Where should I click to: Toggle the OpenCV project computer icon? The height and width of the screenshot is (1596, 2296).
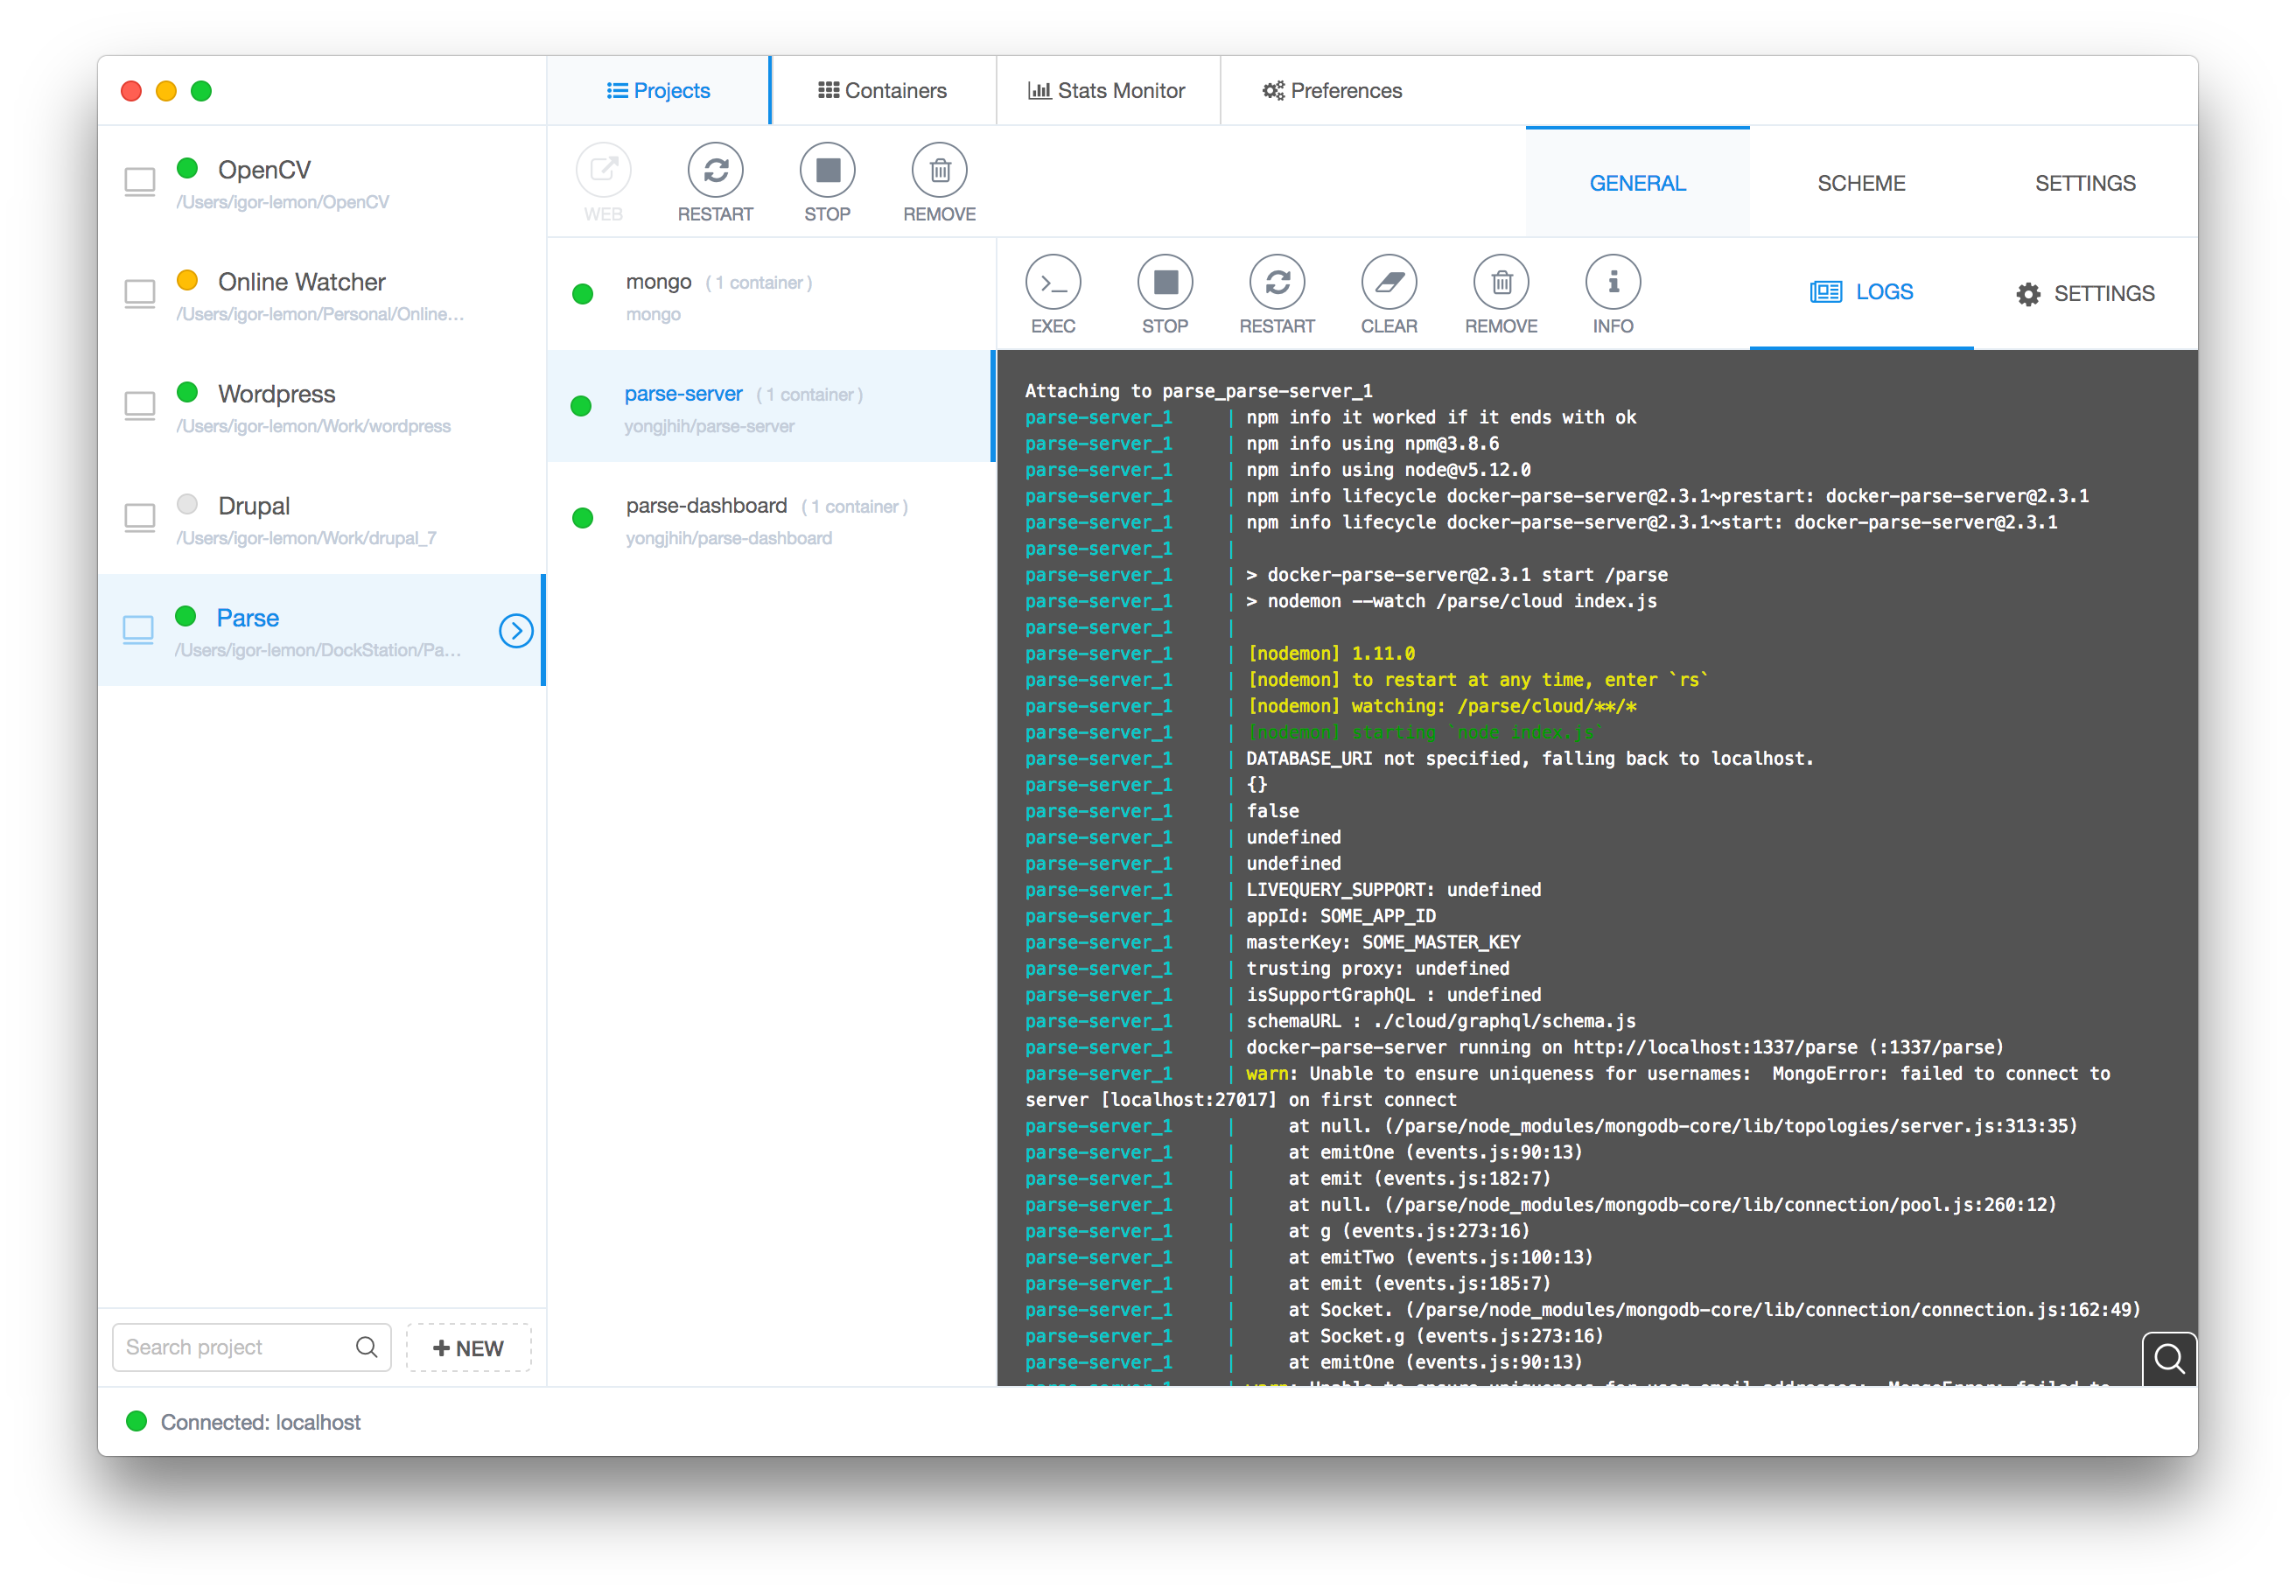click(140, 182)
